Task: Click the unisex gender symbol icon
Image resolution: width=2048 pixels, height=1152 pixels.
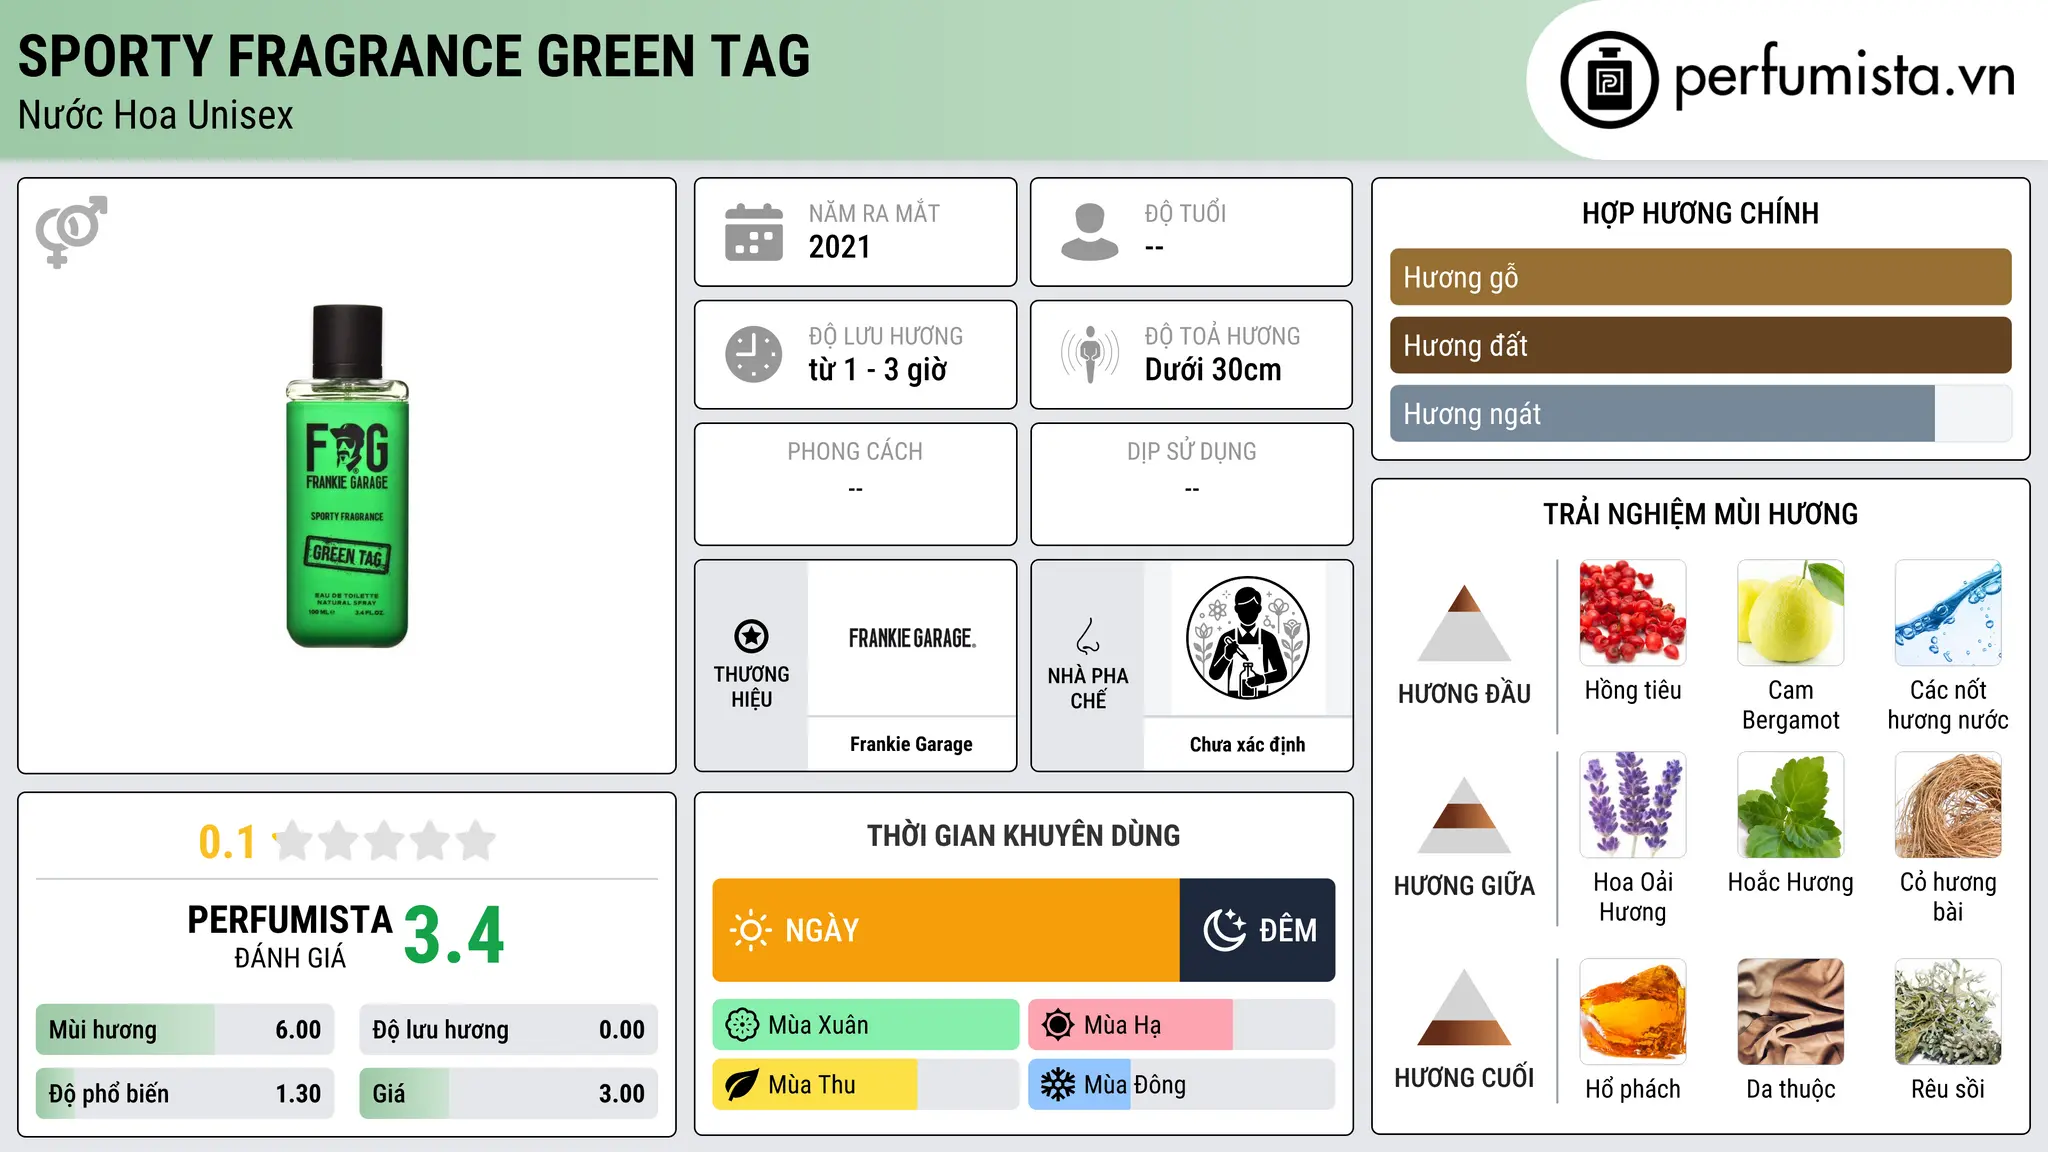Action: (x=71, y=231)
